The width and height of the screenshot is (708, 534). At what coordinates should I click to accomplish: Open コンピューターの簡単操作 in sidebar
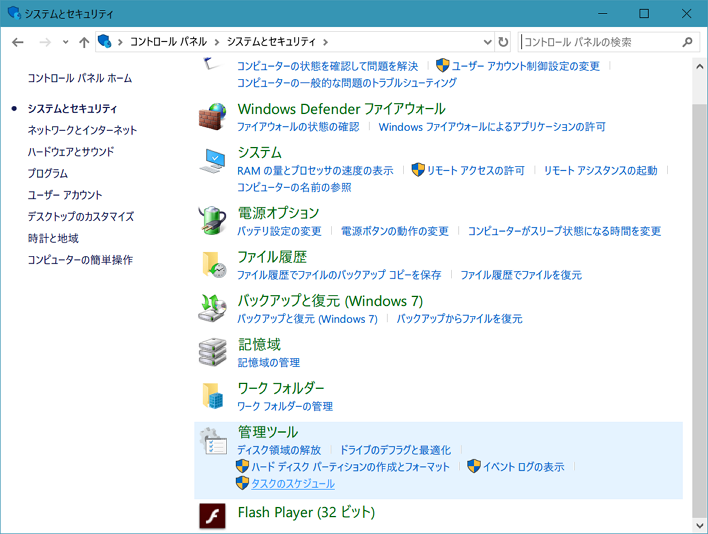80,260
